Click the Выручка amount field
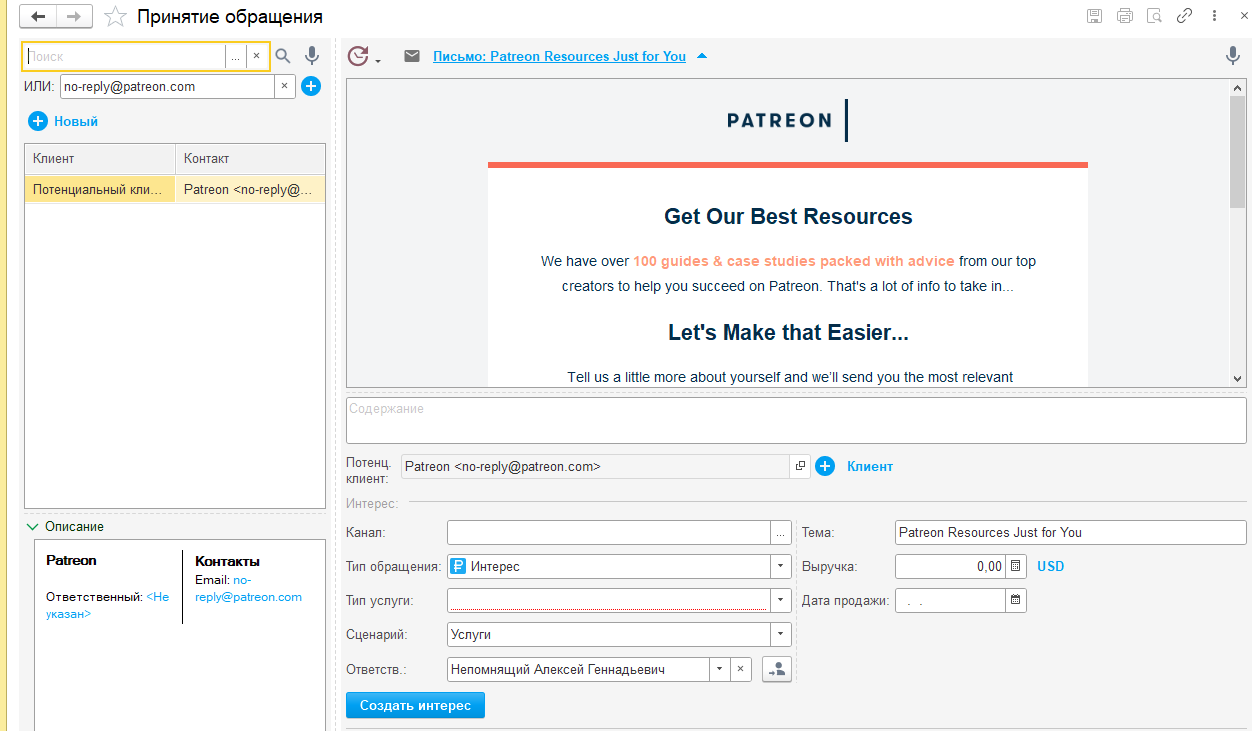Image resolution: width=1253 pixels, height=731 pixels. coord(950,566)
